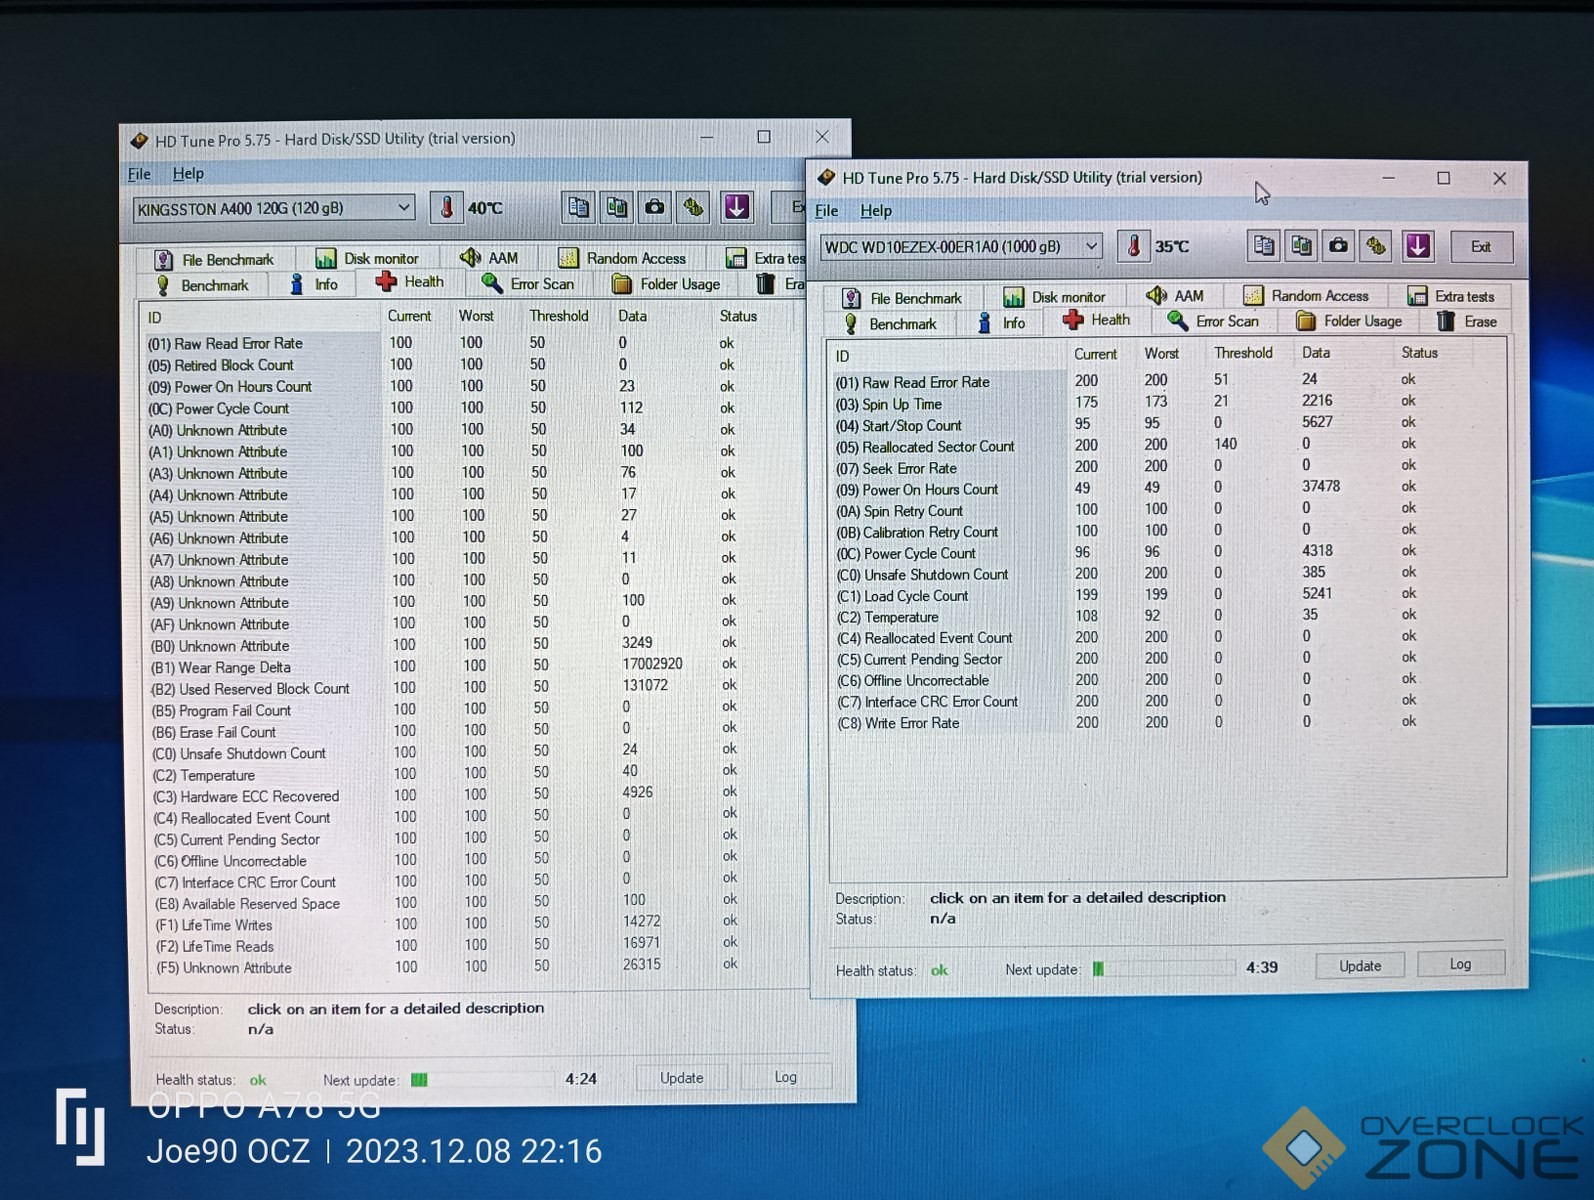Click Log button in WDC window
Image resolution: width=1594 pixels, height=1200 pixels.
coord(1461,964)
